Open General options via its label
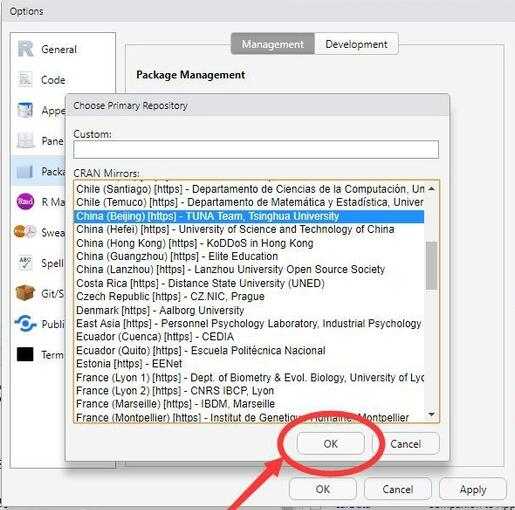The image size is (515, 510). coord(59,49)
